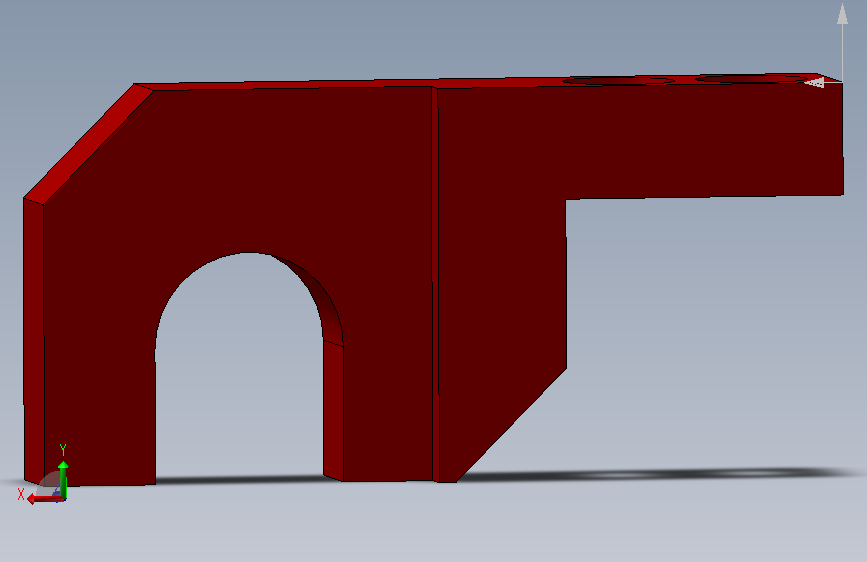Select the vertical seam edge on front face

pos(435,284)
